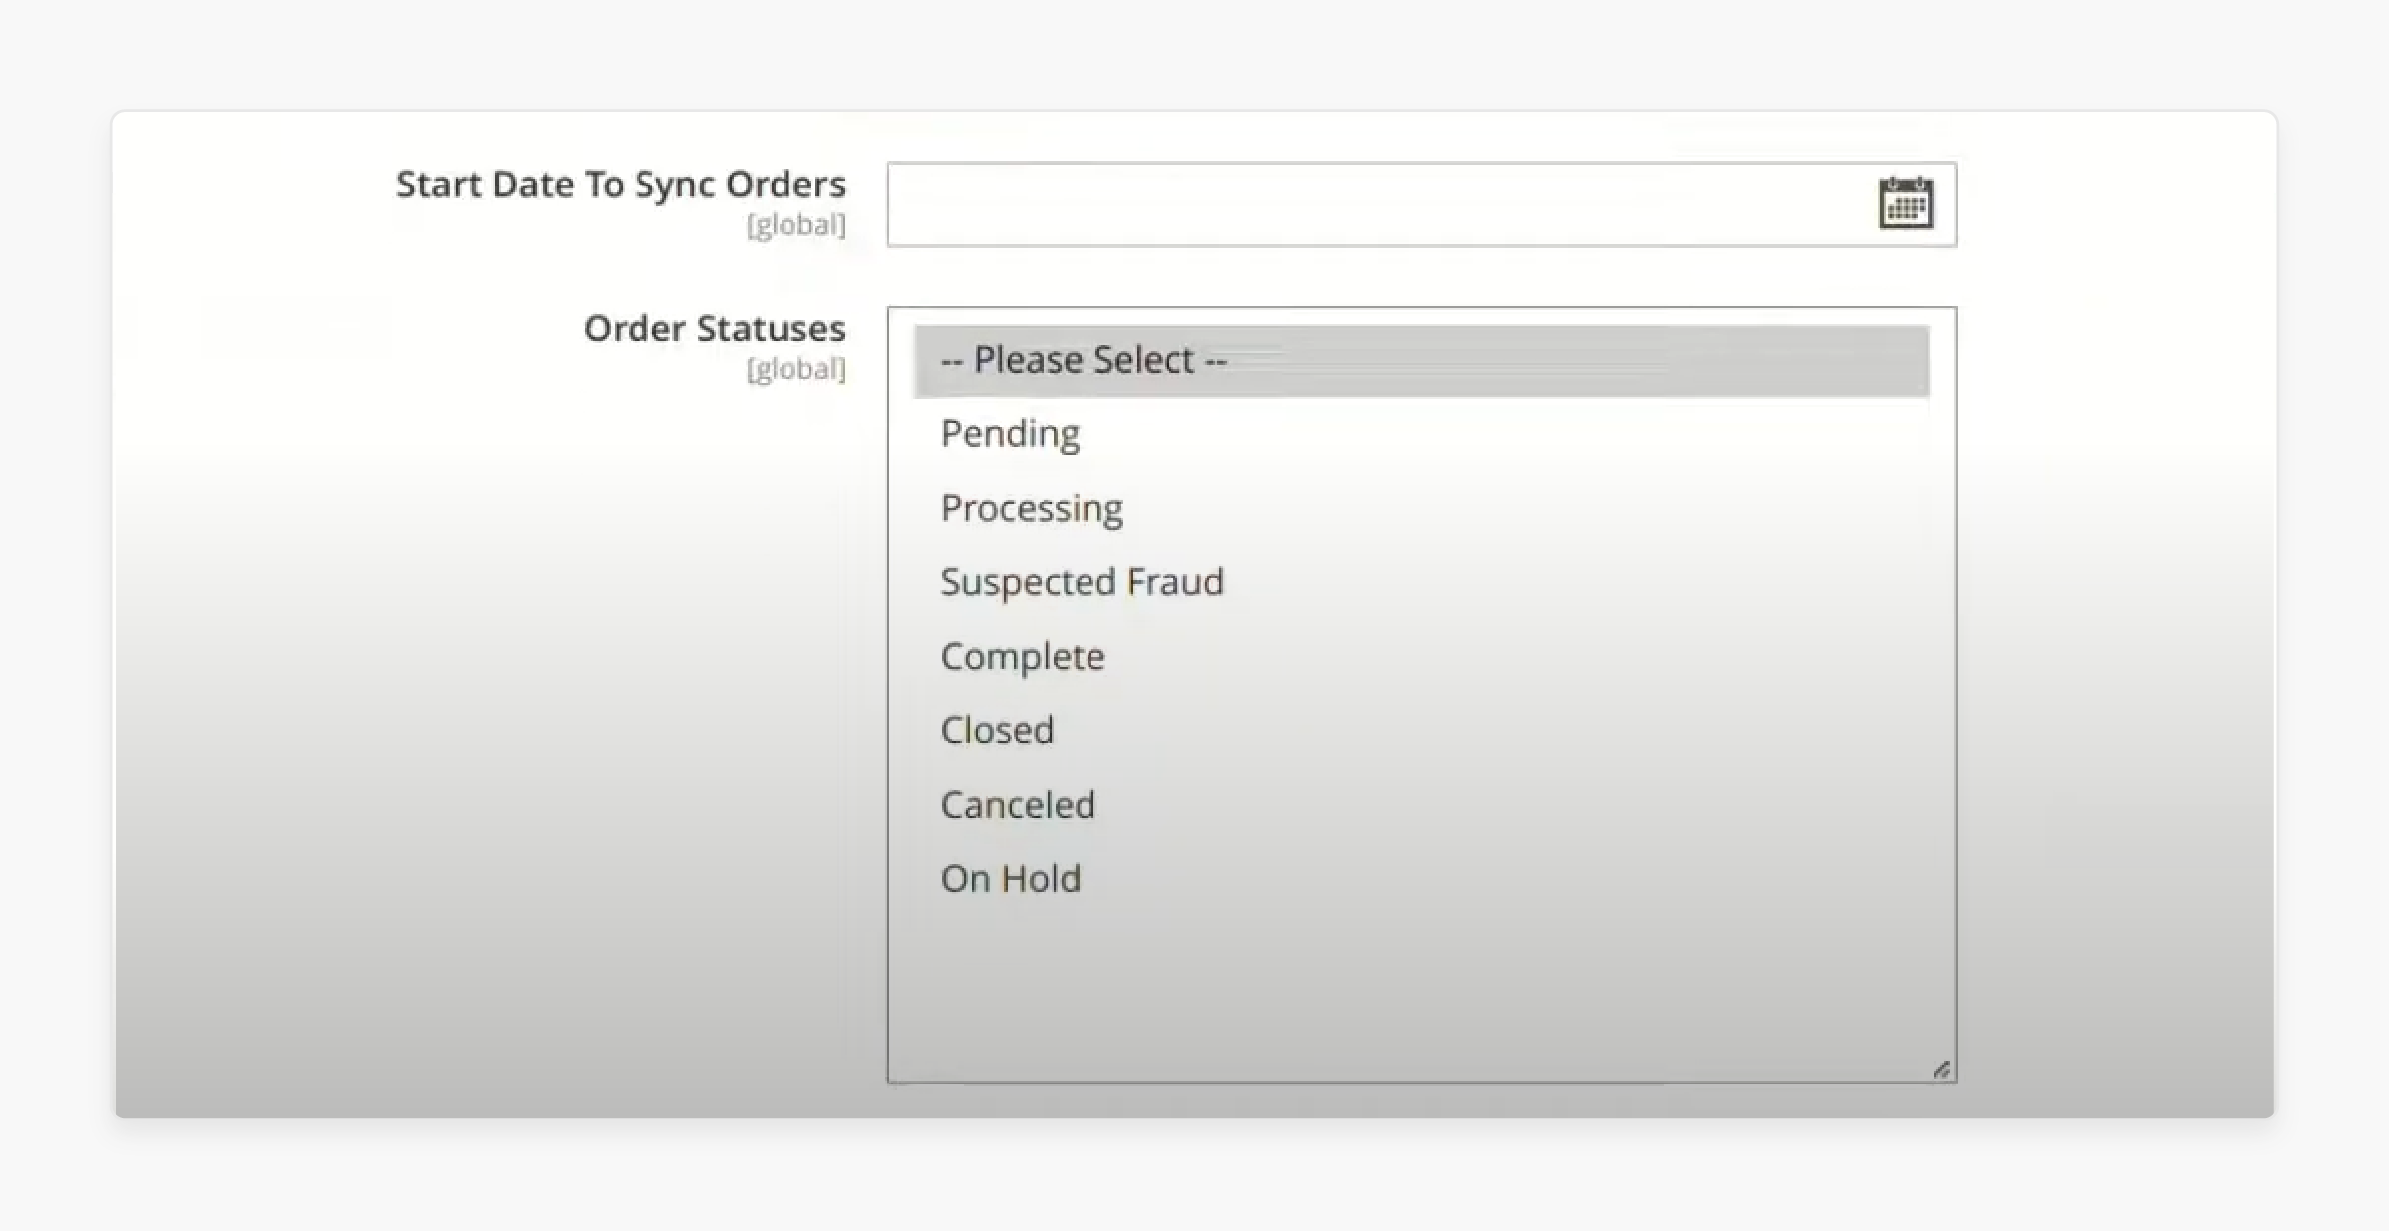Screen dimensions: 2389x1231
Task: Click 'On Hold' in Order Statuses list
Action: point(1009,878)
